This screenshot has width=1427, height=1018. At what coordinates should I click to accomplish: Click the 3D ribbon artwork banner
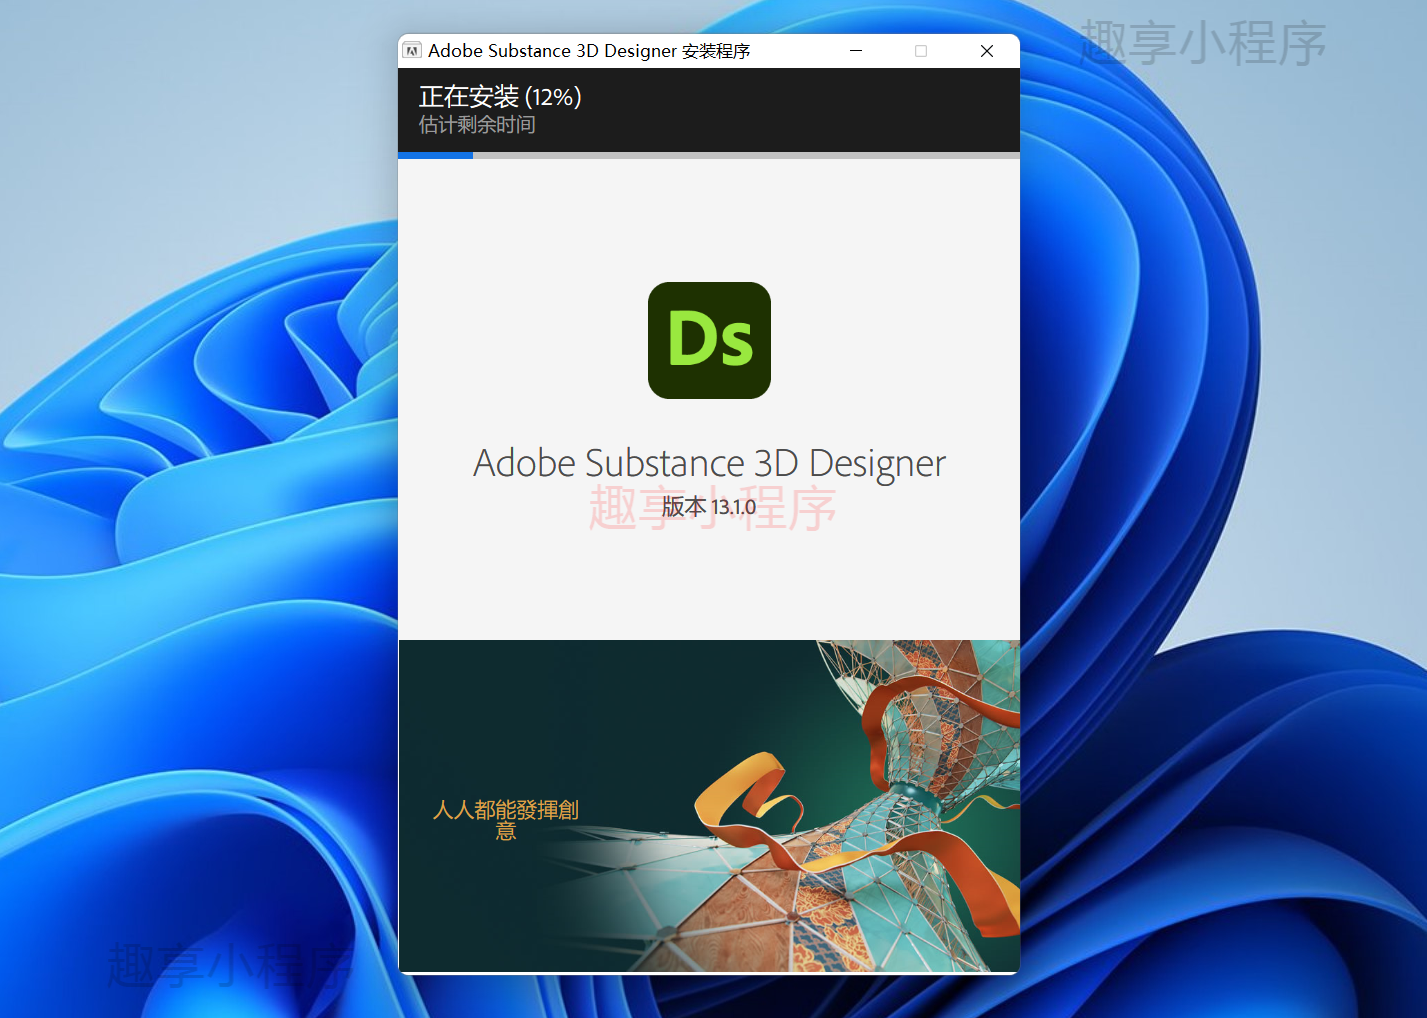coord(709,806)
